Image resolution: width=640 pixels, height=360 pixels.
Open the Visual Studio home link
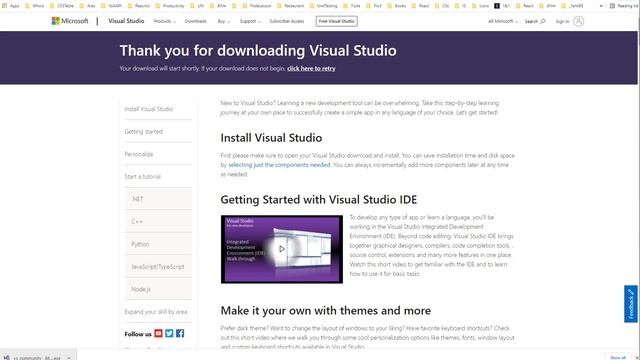(126, 21)
